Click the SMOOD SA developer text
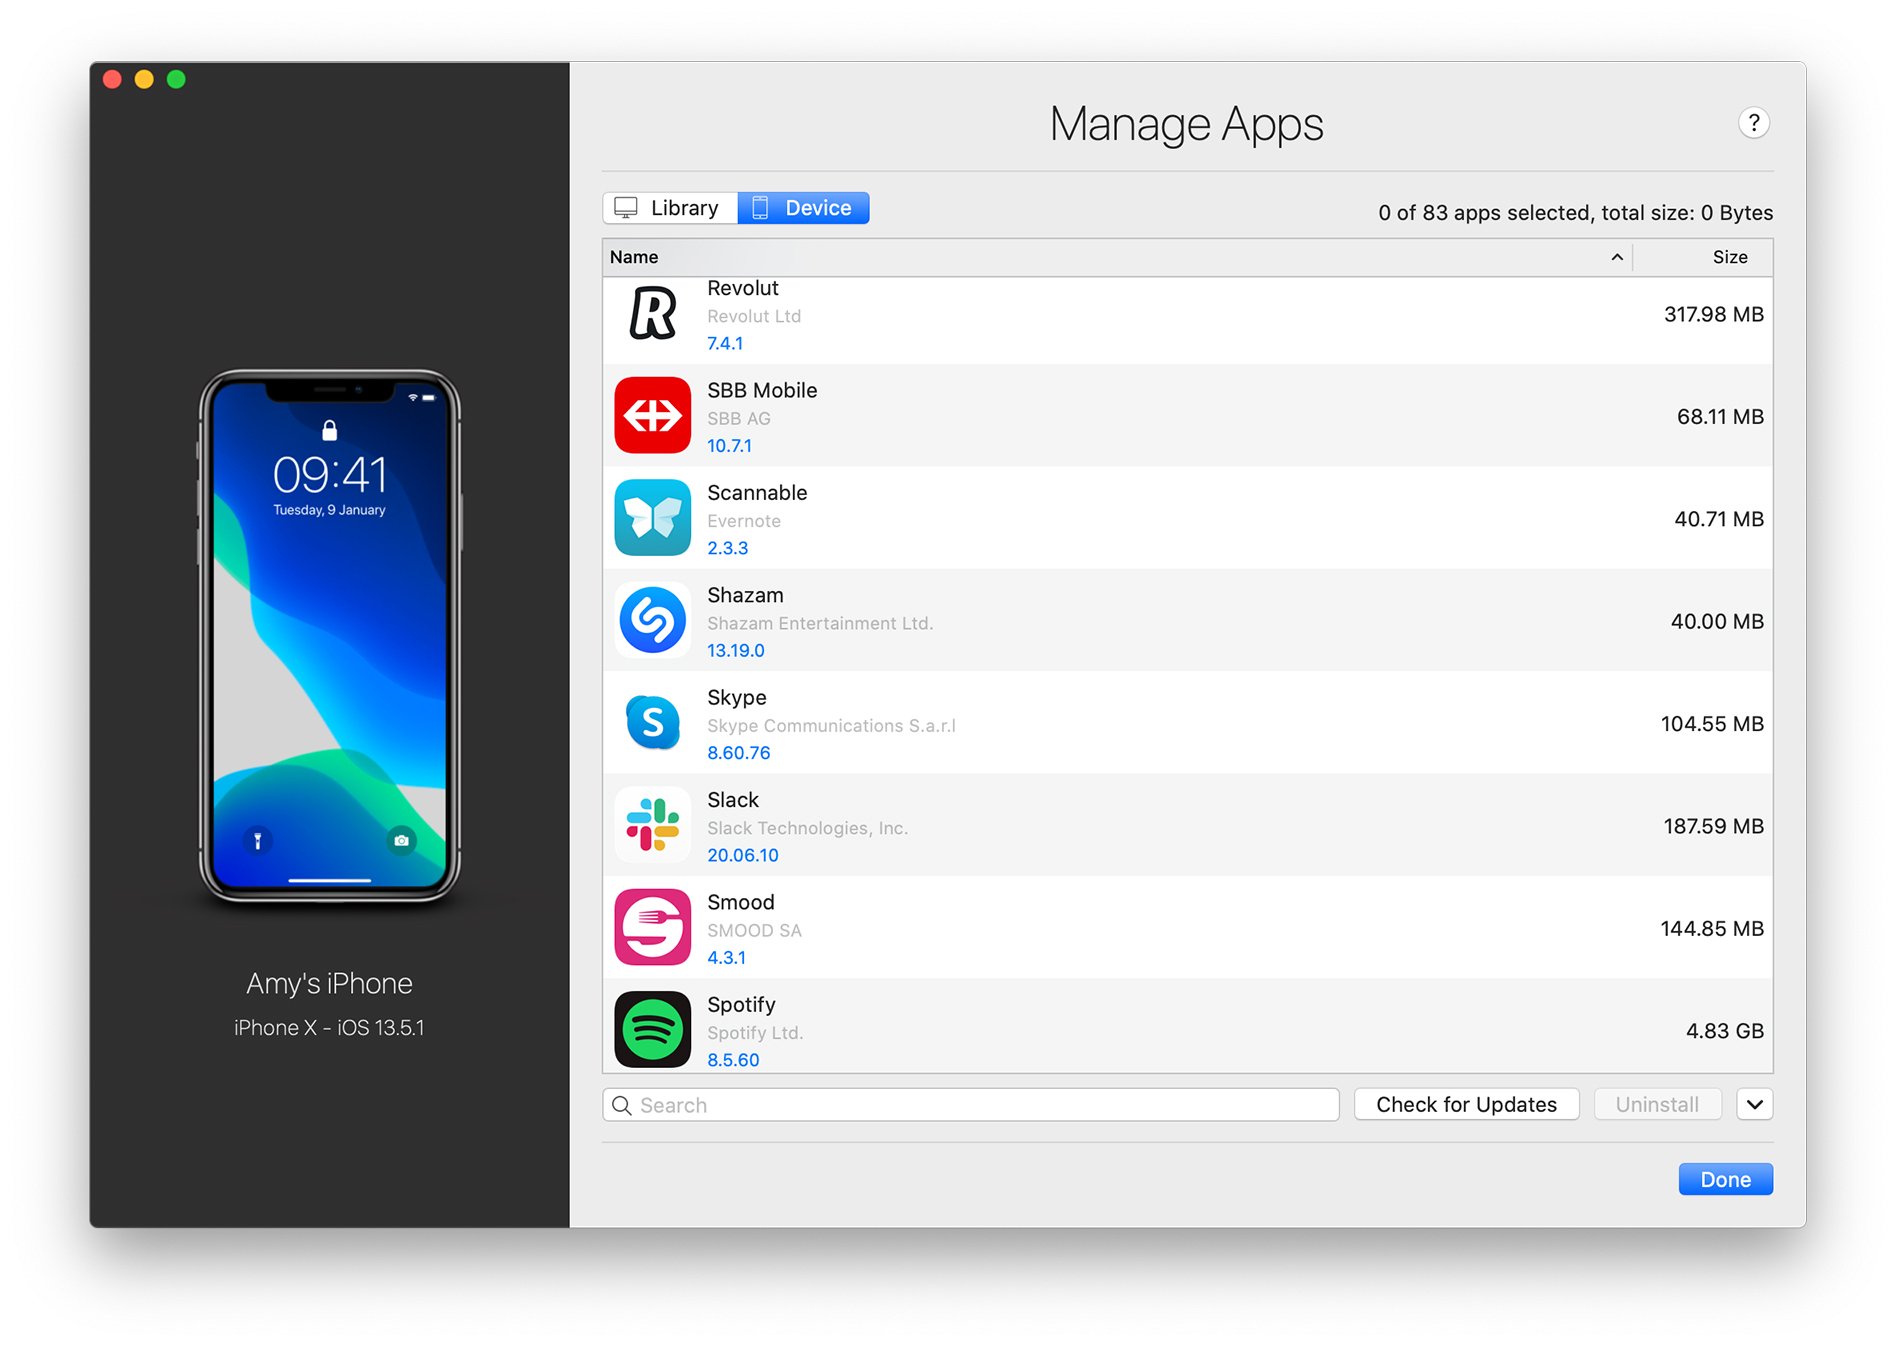Viewport: 1896px width, 1346px height. [x=754, y=930]
